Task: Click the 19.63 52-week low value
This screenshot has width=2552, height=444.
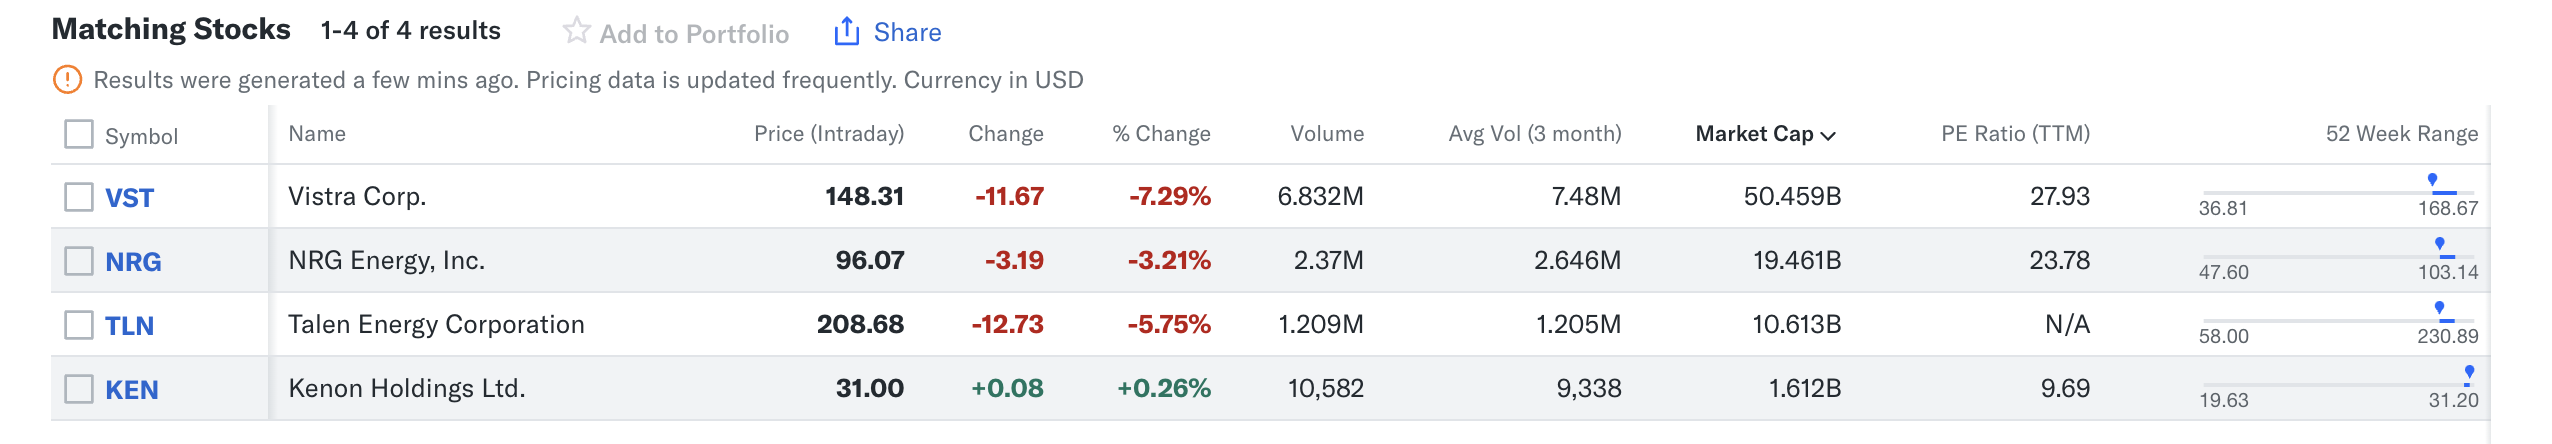Action: point(2223,400)
